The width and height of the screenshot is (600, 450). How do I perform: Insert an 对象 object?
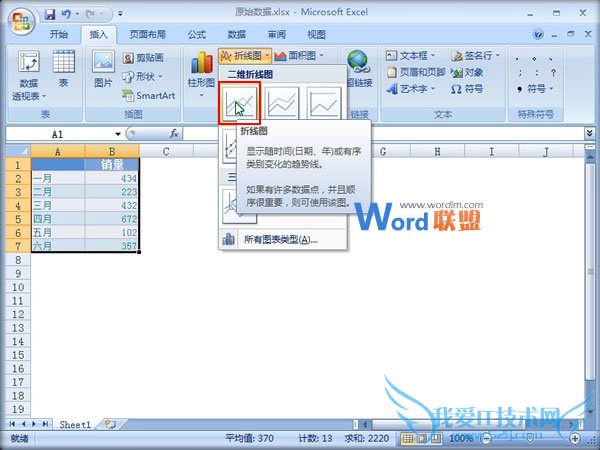467,72
